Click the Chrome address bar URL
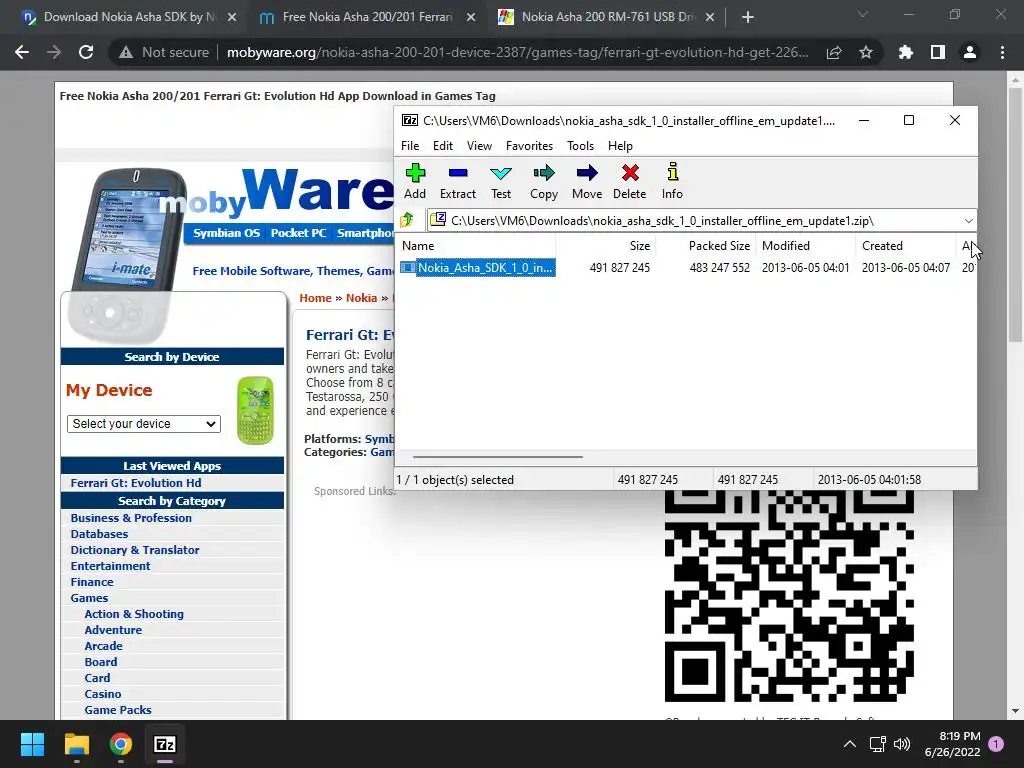1024x768 pixels. coord(517,52)
